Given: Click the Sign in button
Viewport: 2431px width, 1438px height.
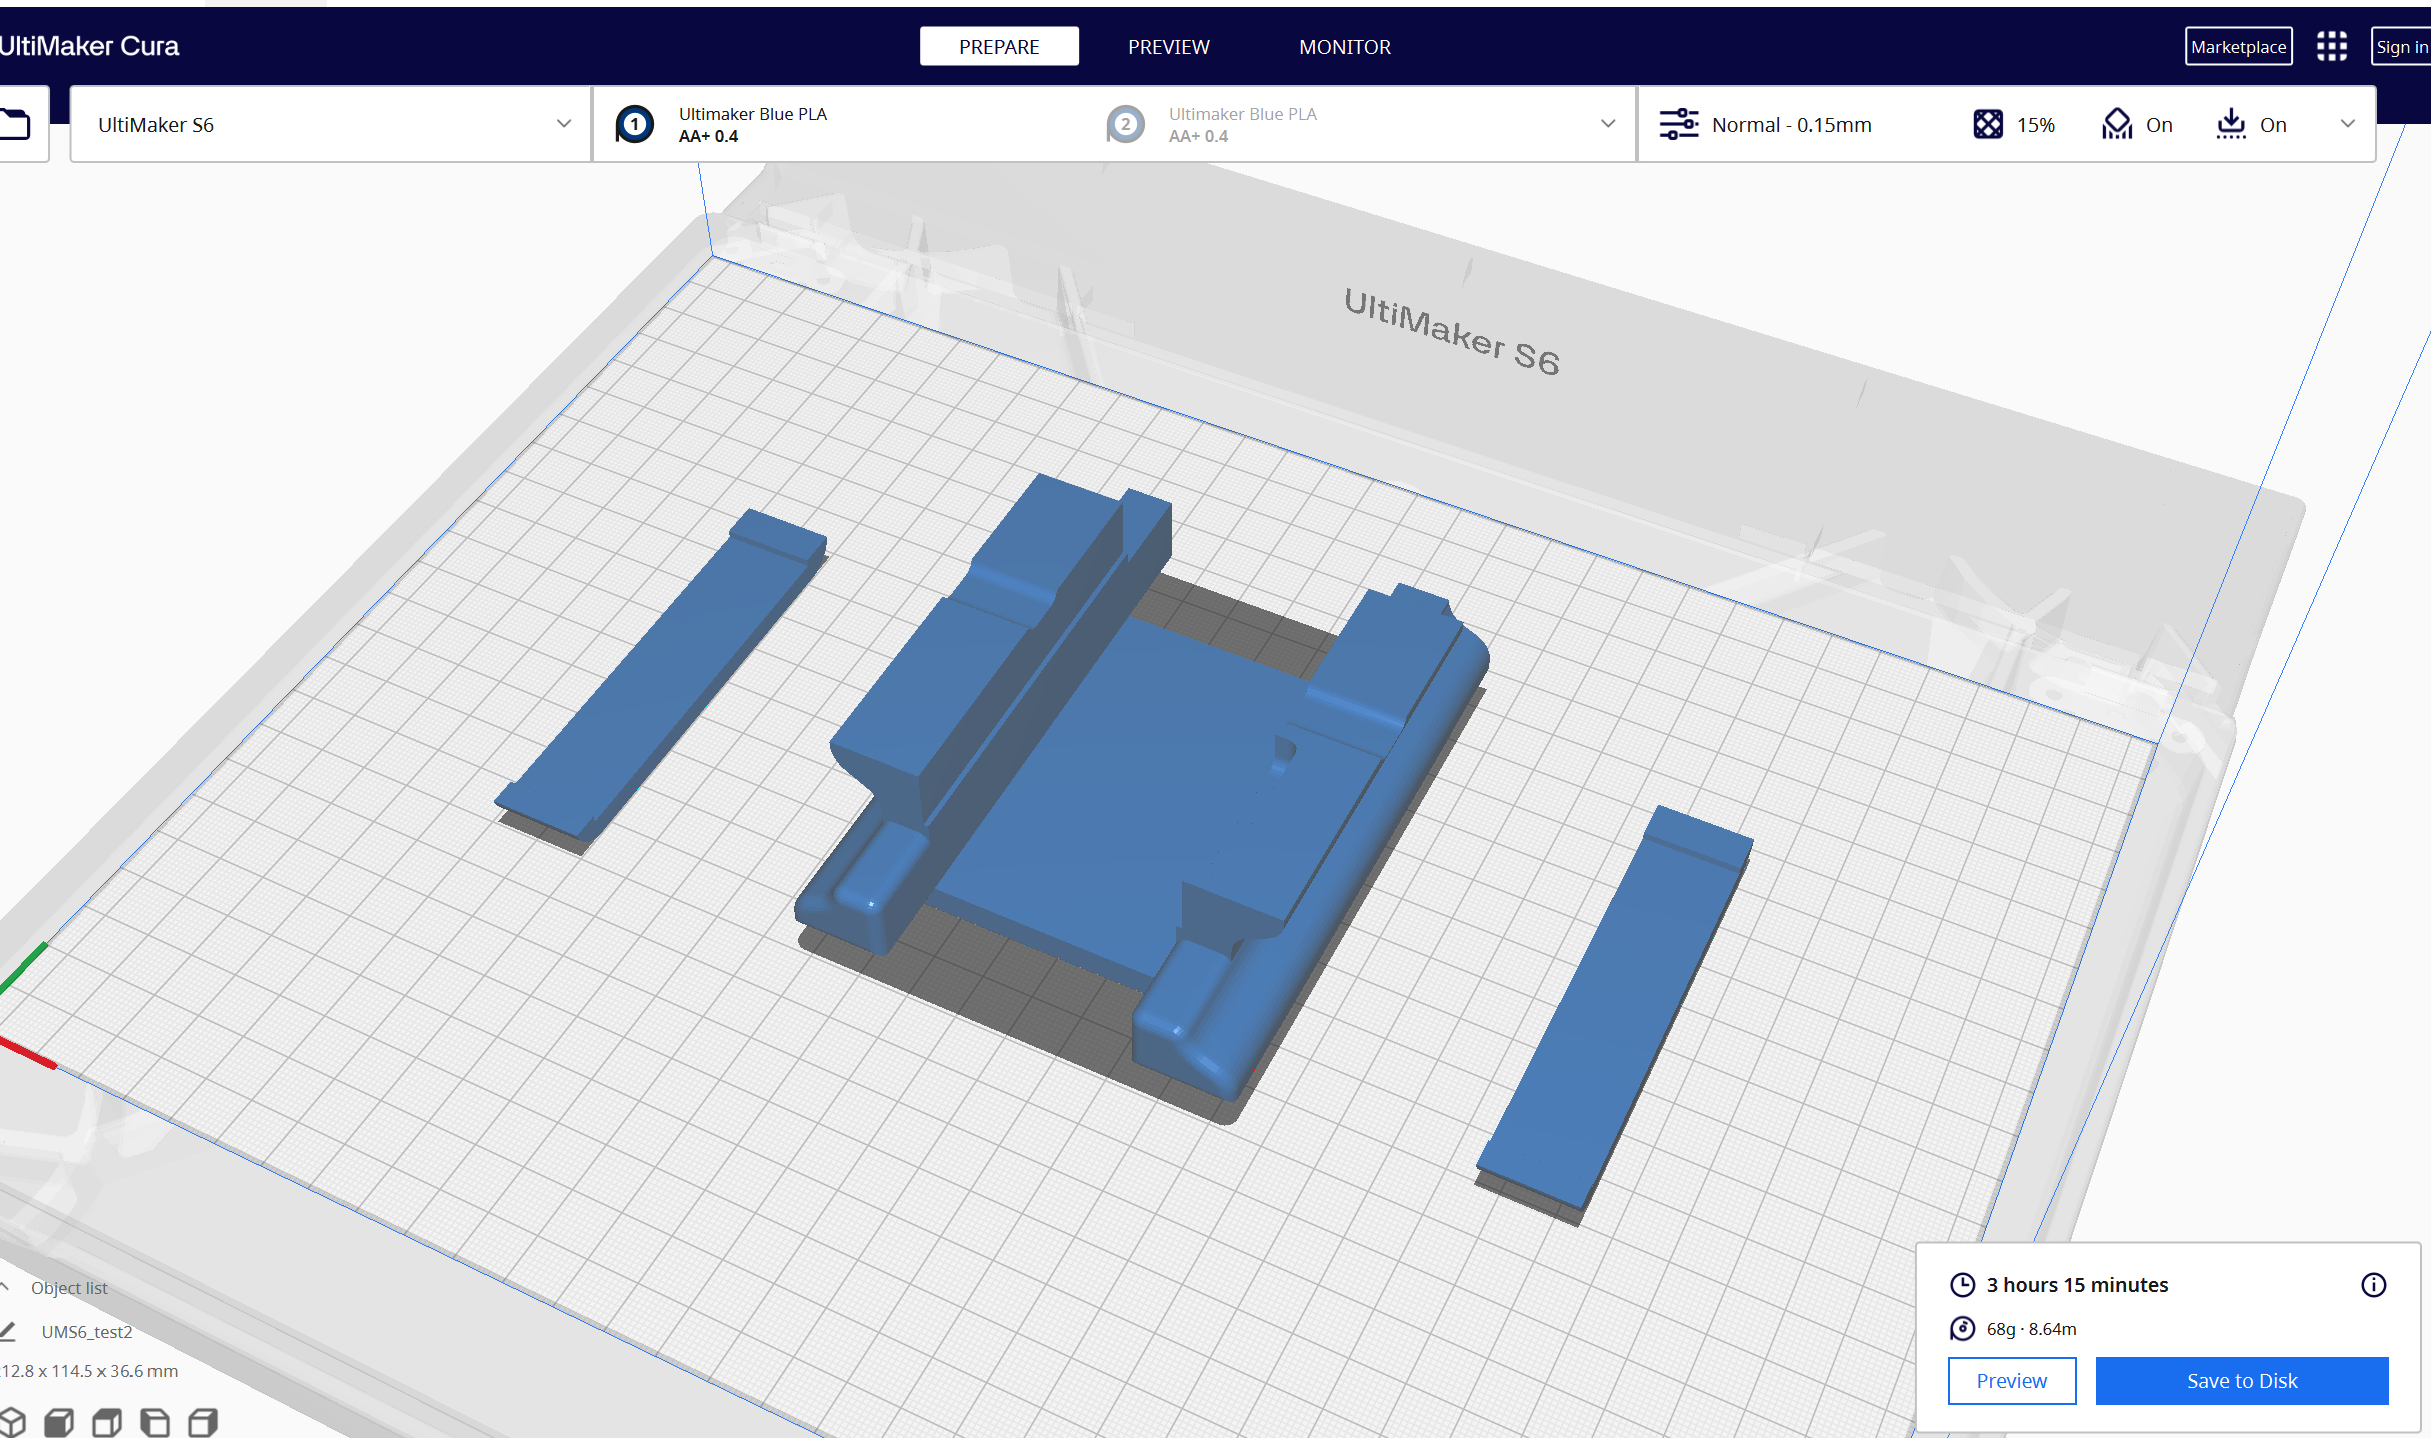Looking at the screenshot, I should click(x=2401, y=46).
